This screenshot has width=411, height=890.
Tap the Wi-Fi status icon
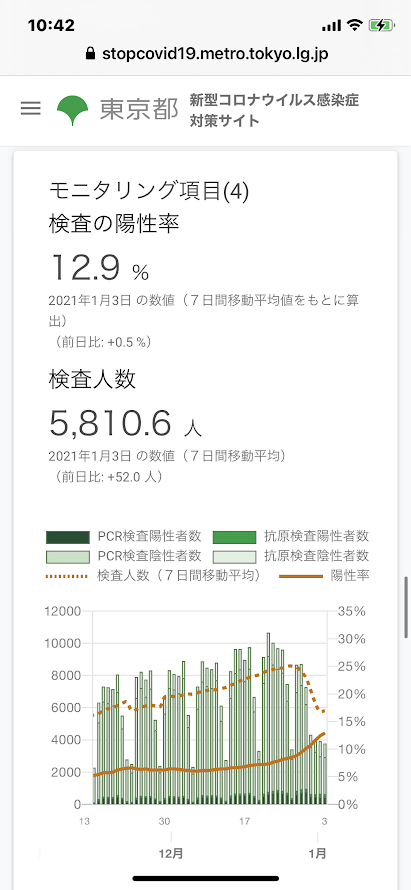[355, 25]
